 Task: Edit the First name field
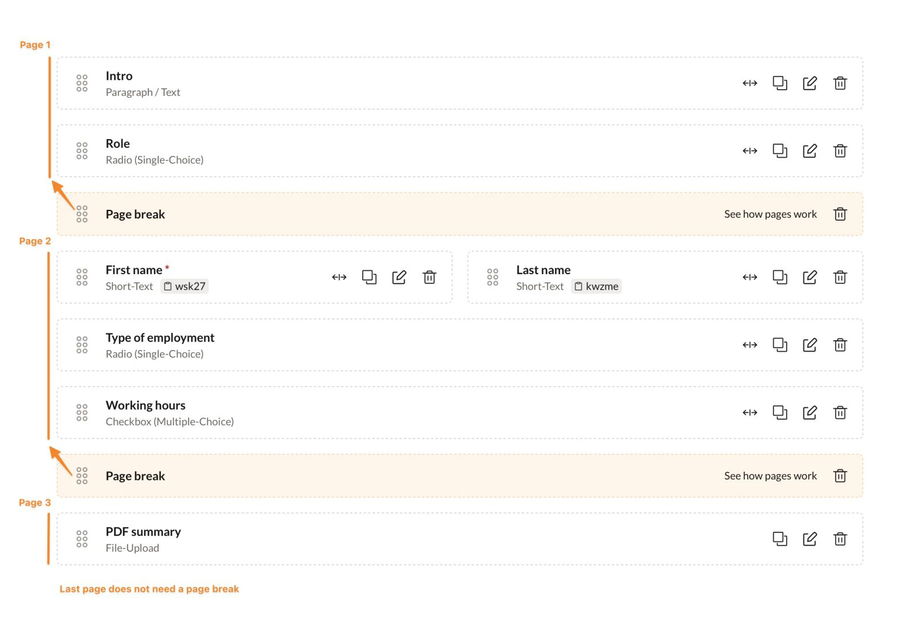tap(399, 277)
